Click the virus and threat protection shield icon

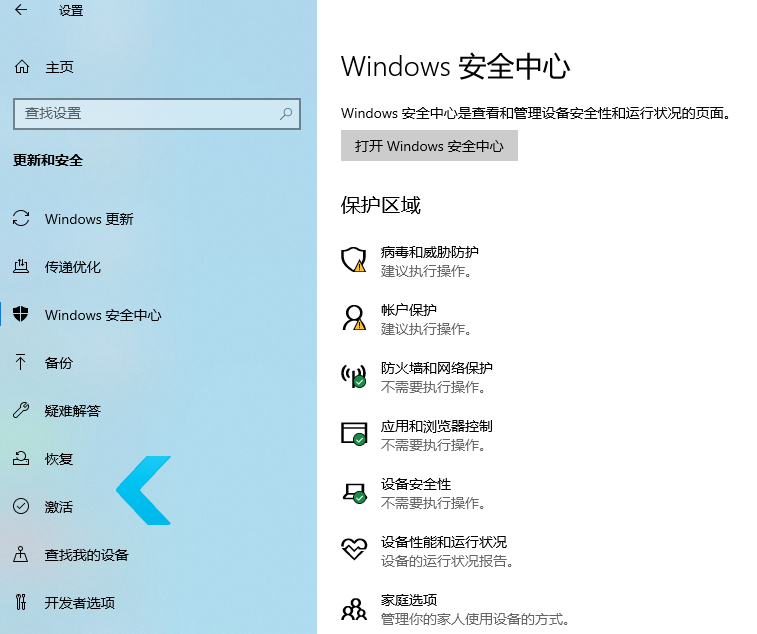click(354, 261)
